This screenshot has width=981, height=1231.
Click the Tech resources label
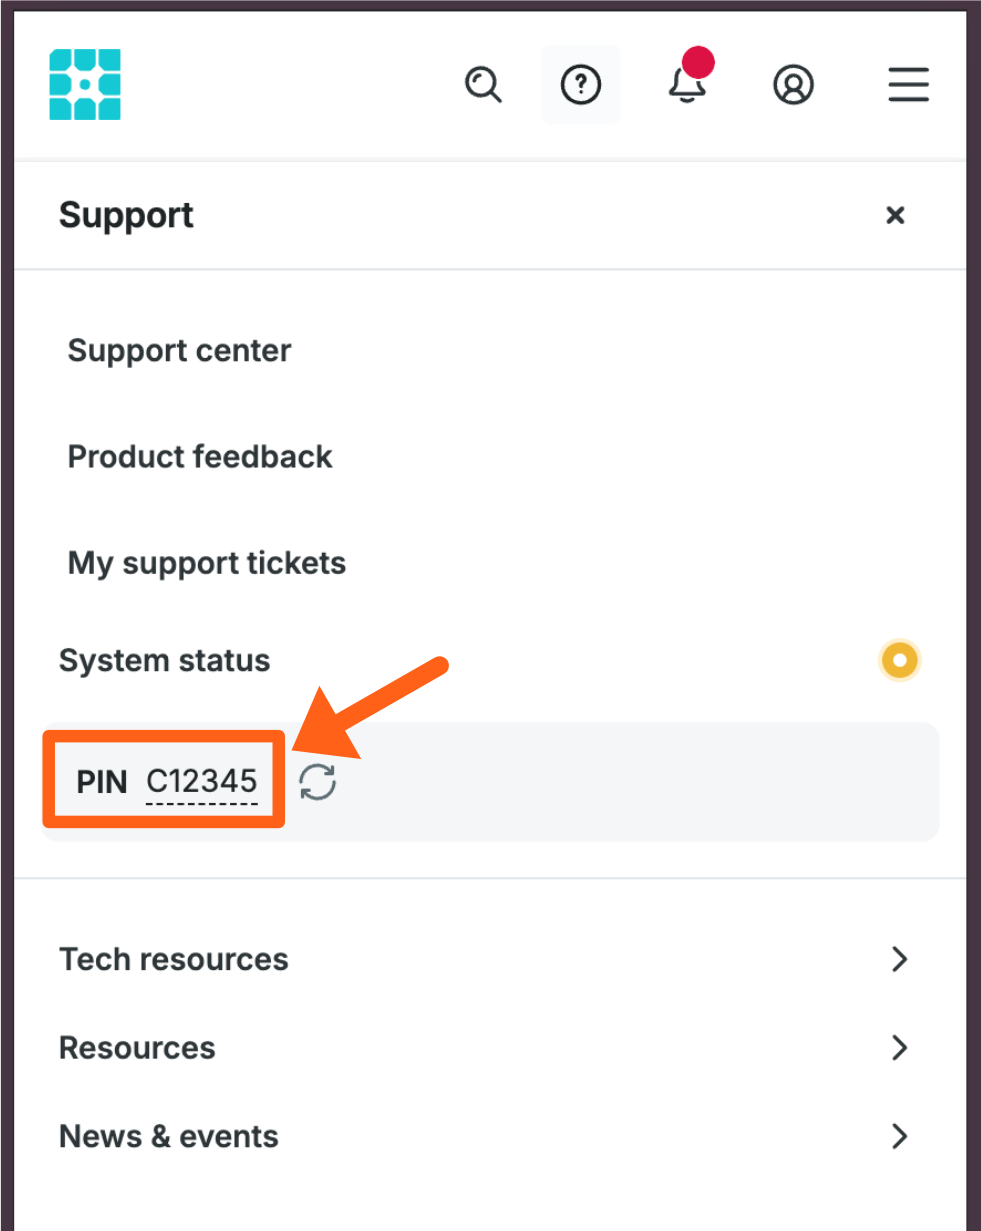174,959
